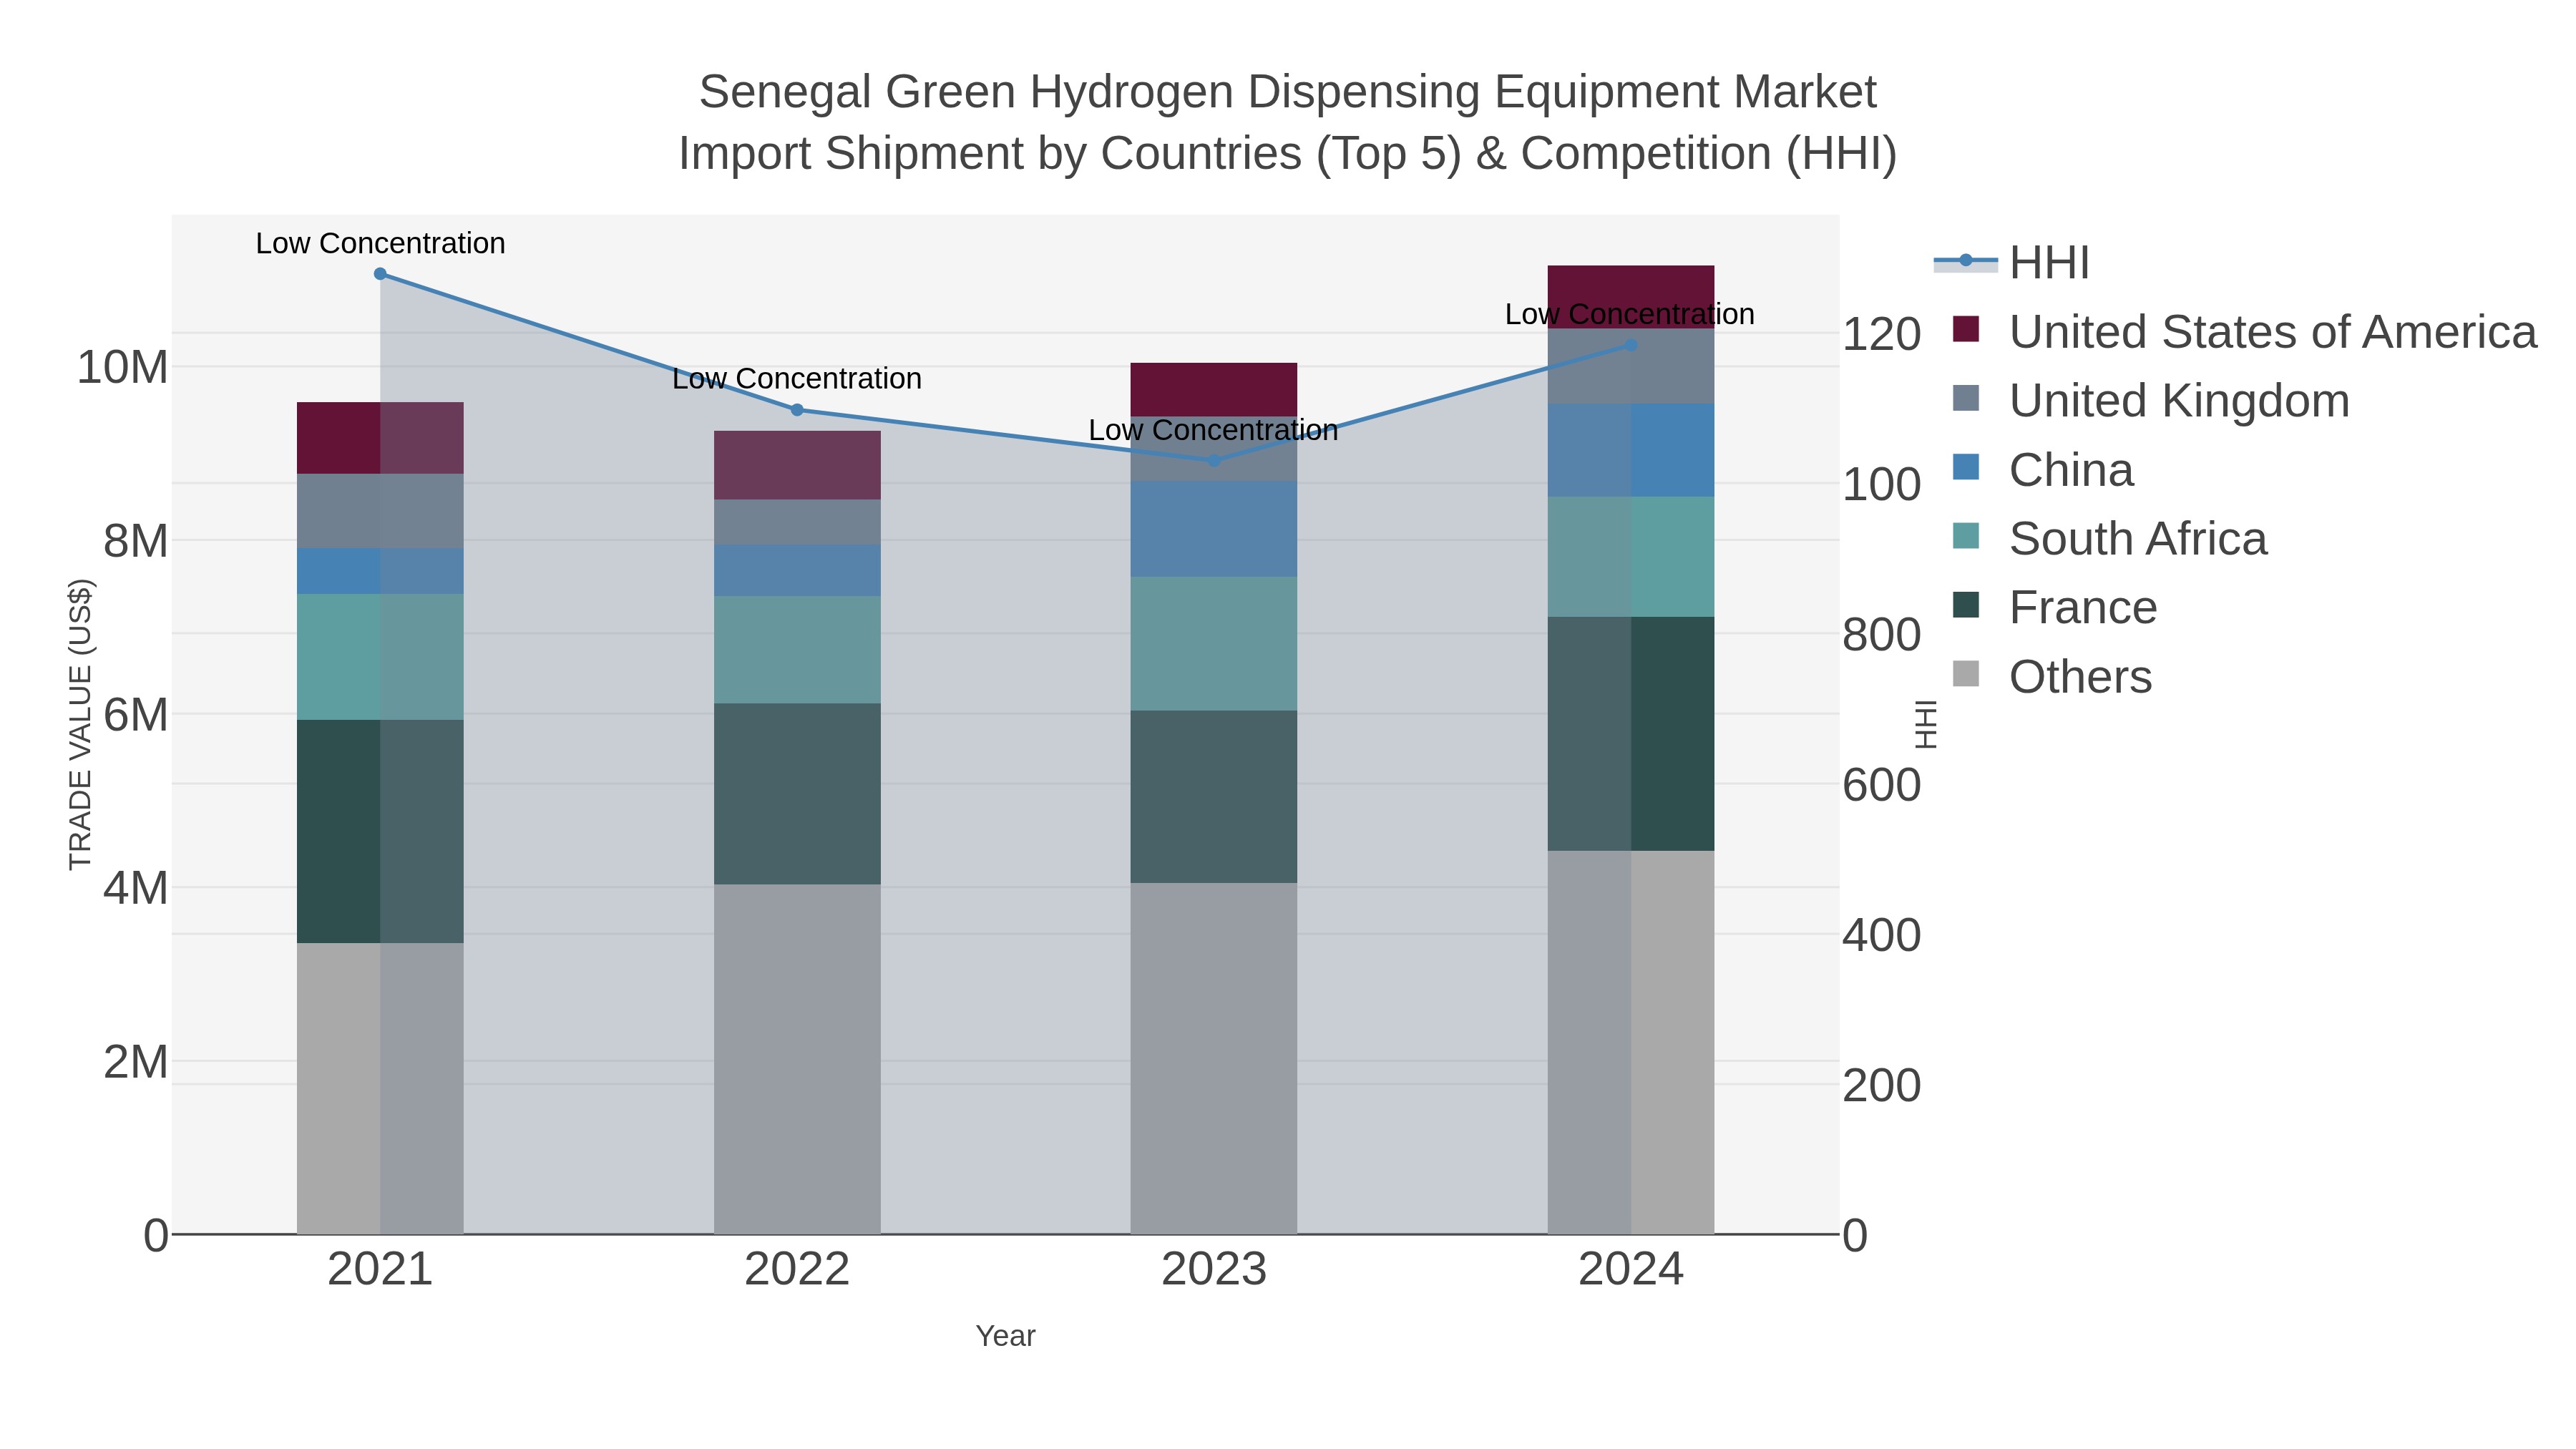Screen dimensions: 2576x1449
Task: Click Low Concentration annotation above 2024
Action: [x=1630, y=314]
